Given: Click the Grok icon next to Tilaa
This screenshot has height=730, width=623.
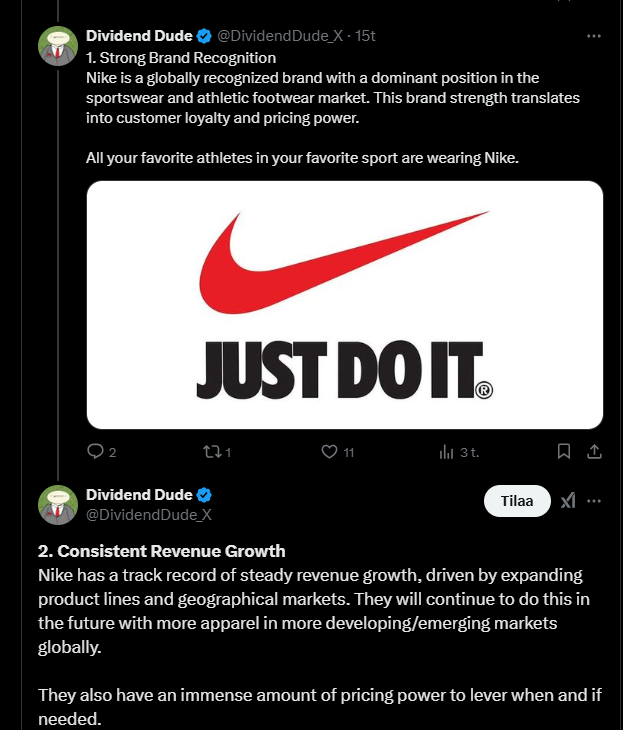Looking at the screenshot, I should pyautogui.click(x=568, y=501).
